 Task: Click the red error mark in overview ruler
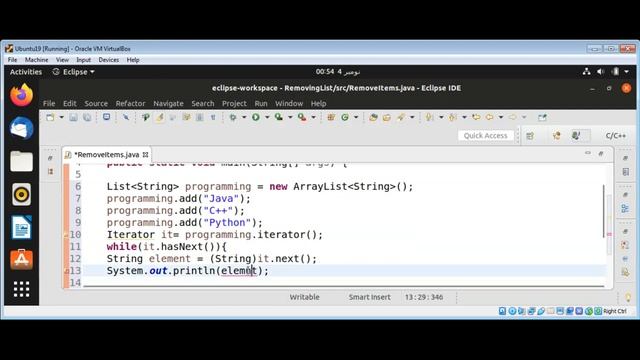[x=609, y=234]
